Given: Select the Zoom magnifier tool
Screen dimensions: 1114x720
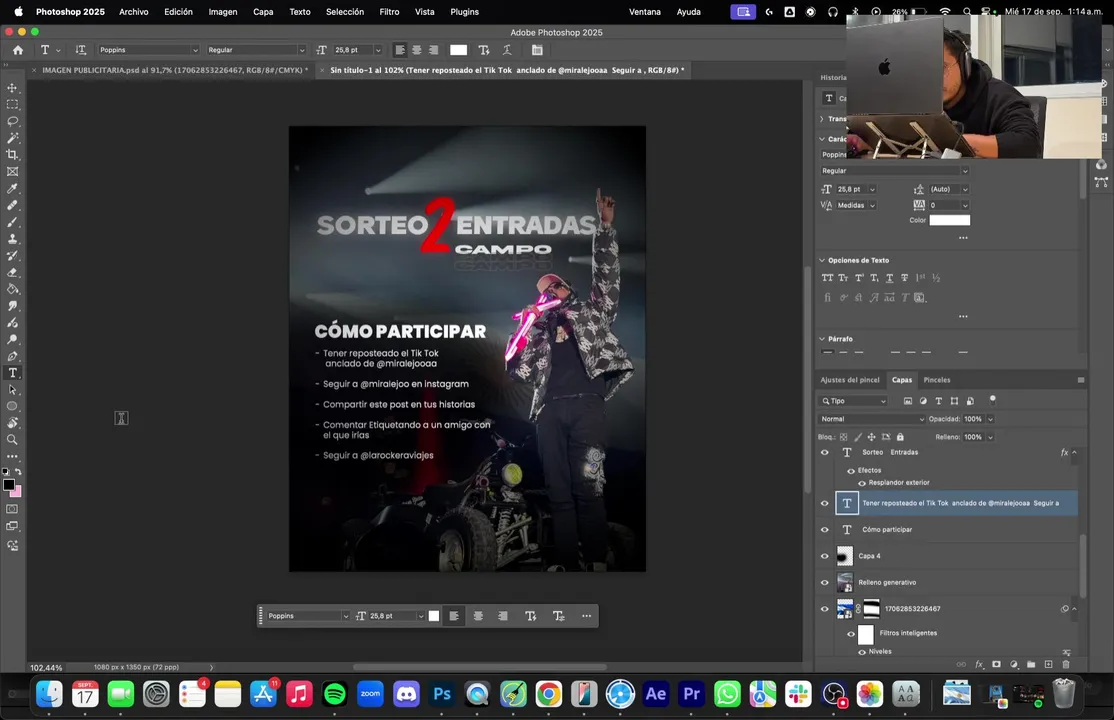Looking at the screenshot, I should click(x=12, y=440).
